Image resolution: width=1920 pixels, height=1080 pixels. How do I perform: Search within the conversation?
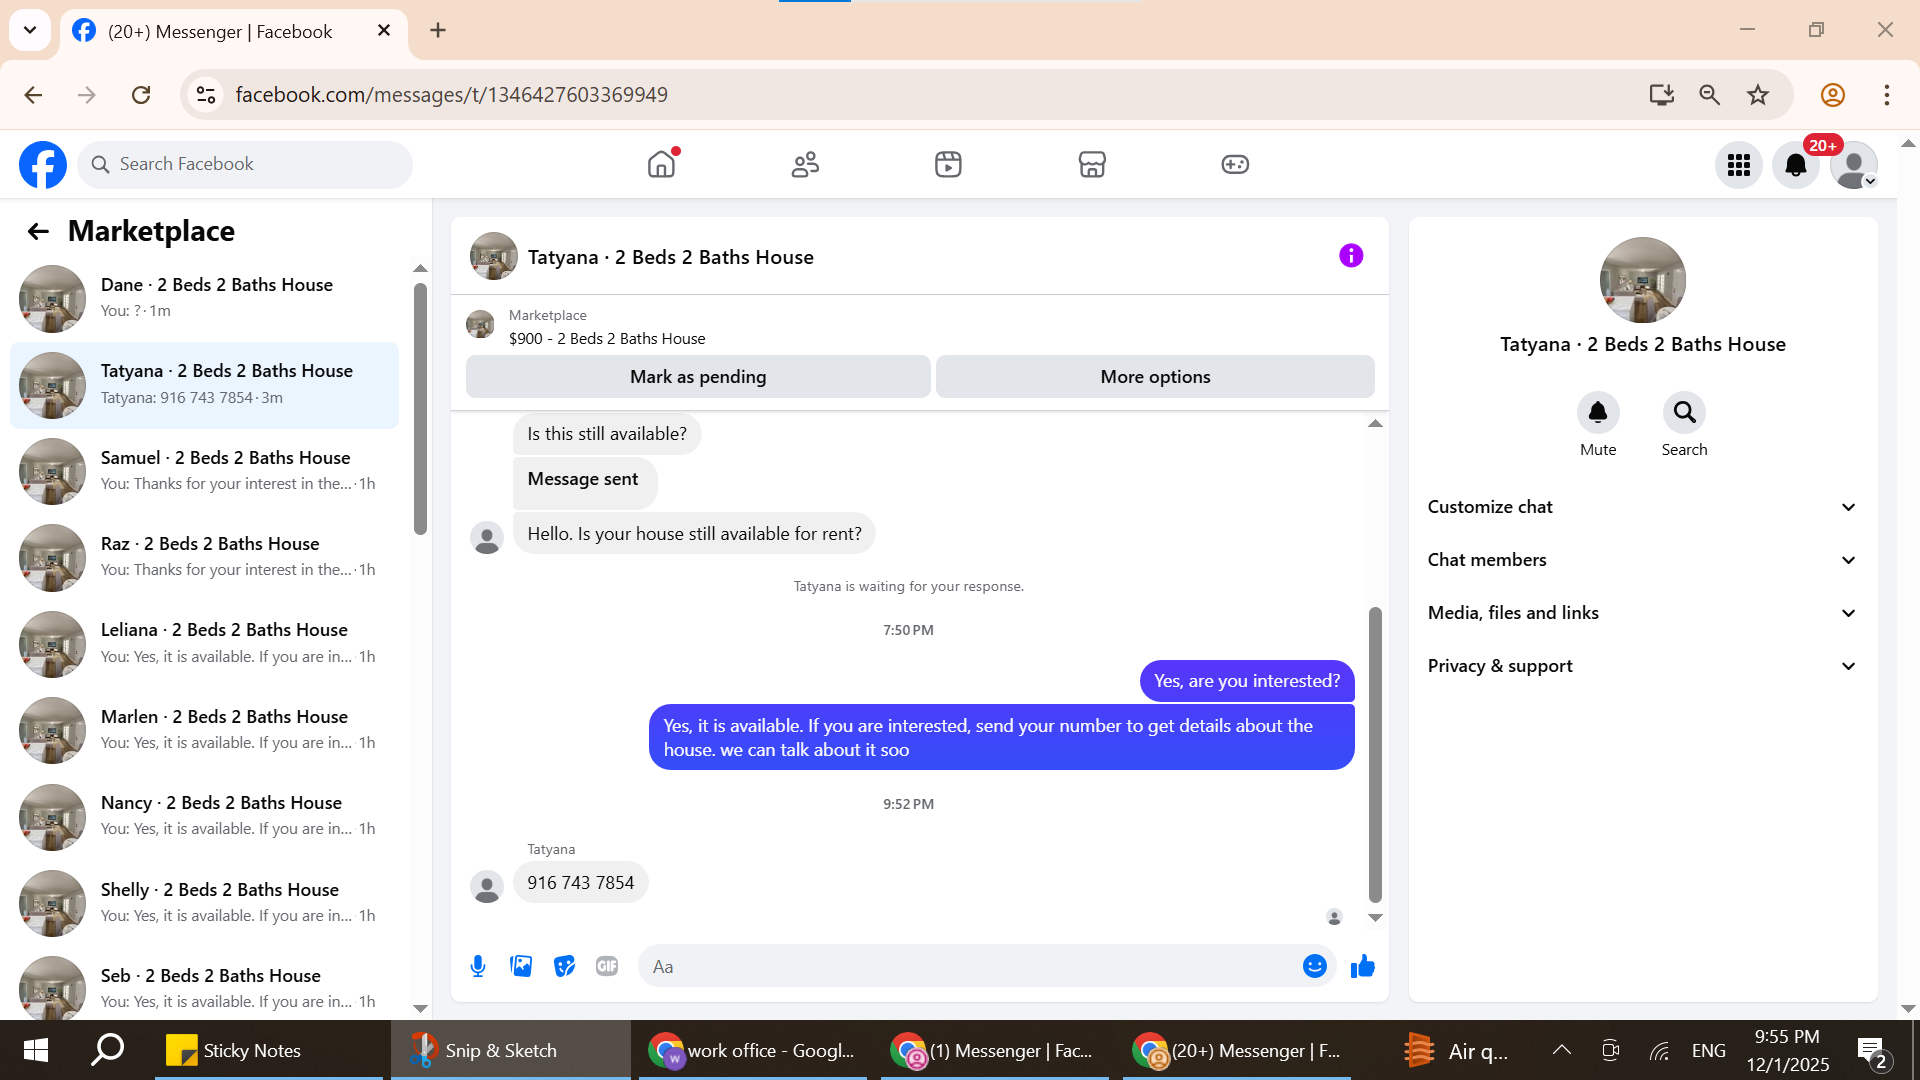click(1684, 412)
